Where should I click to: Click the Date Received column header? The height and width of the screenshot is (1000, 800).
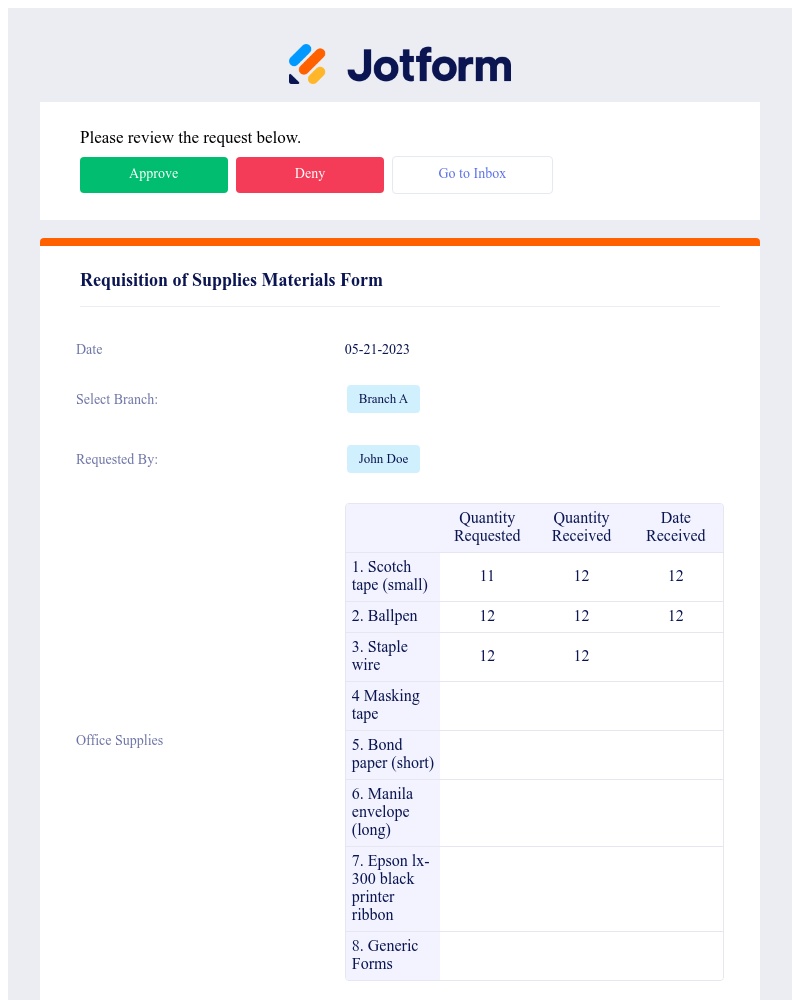point(675,527)
